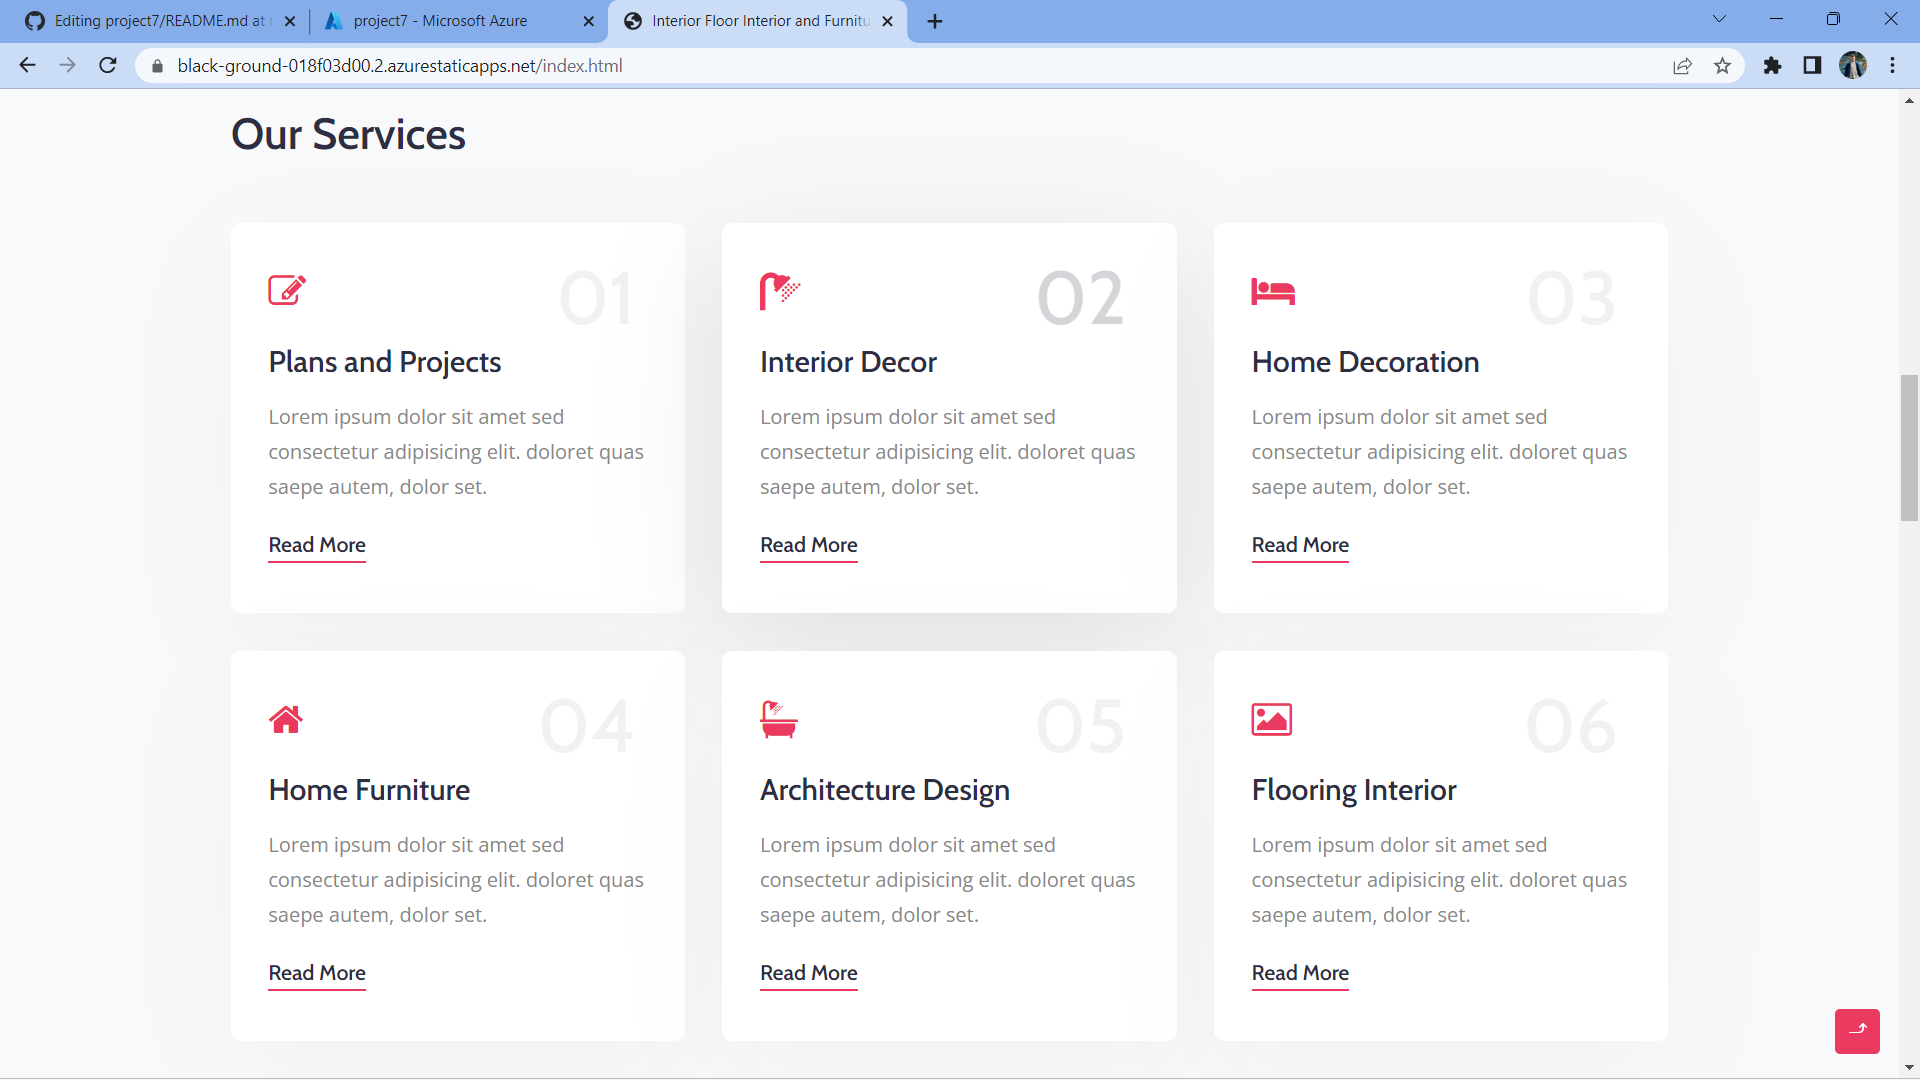
Task: Click the bed icon on Home Decoration card
Action: tap(1272, 292)
